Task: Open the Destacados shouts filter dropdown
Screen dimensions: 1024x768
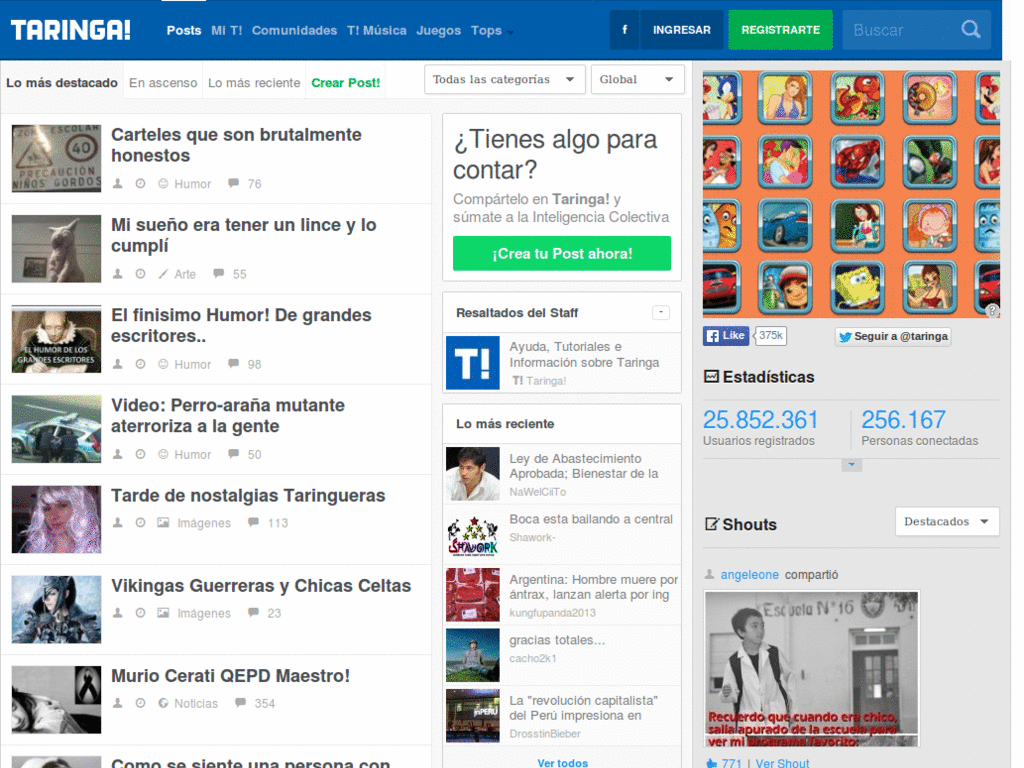Action: tap(946, 521)
